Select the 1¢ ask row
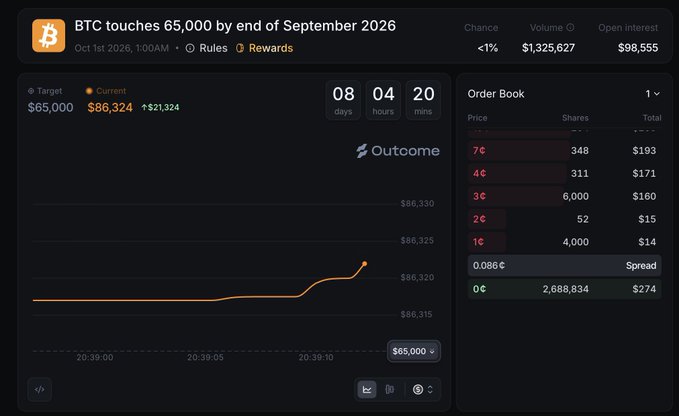 (564, 242)
